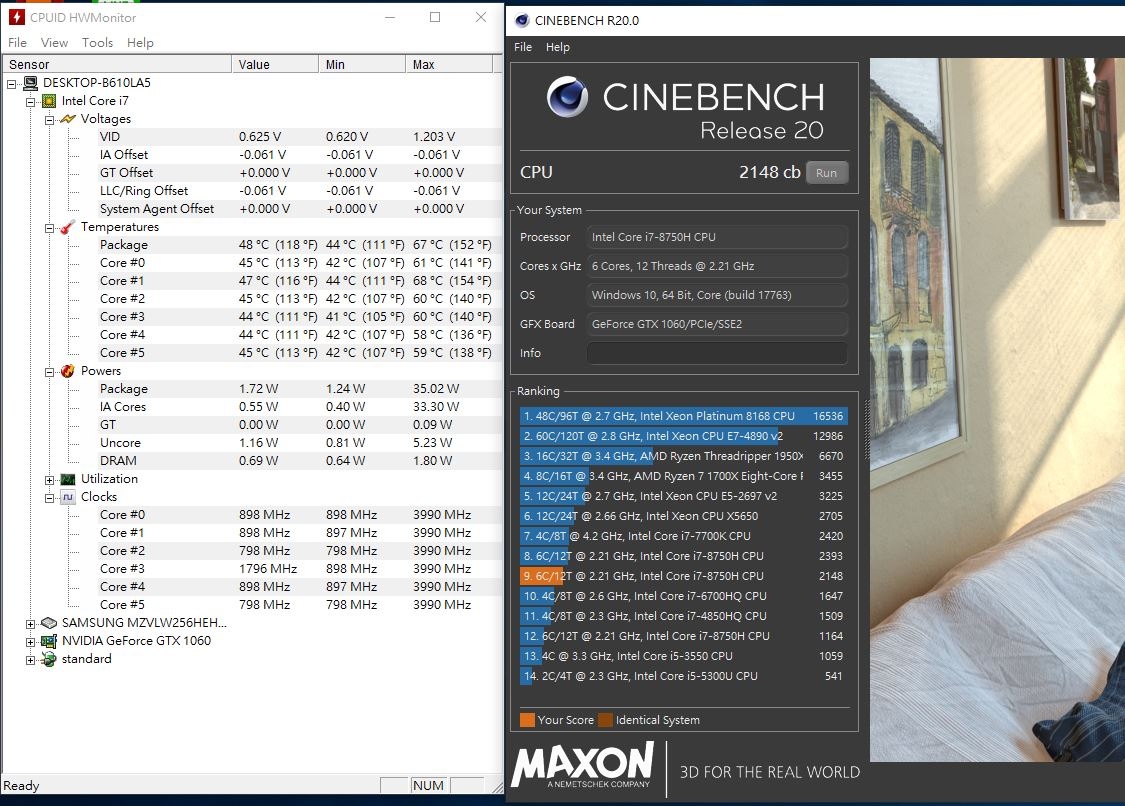
Task: Click the Voltages lightning icon
Action: coord(67,119)
